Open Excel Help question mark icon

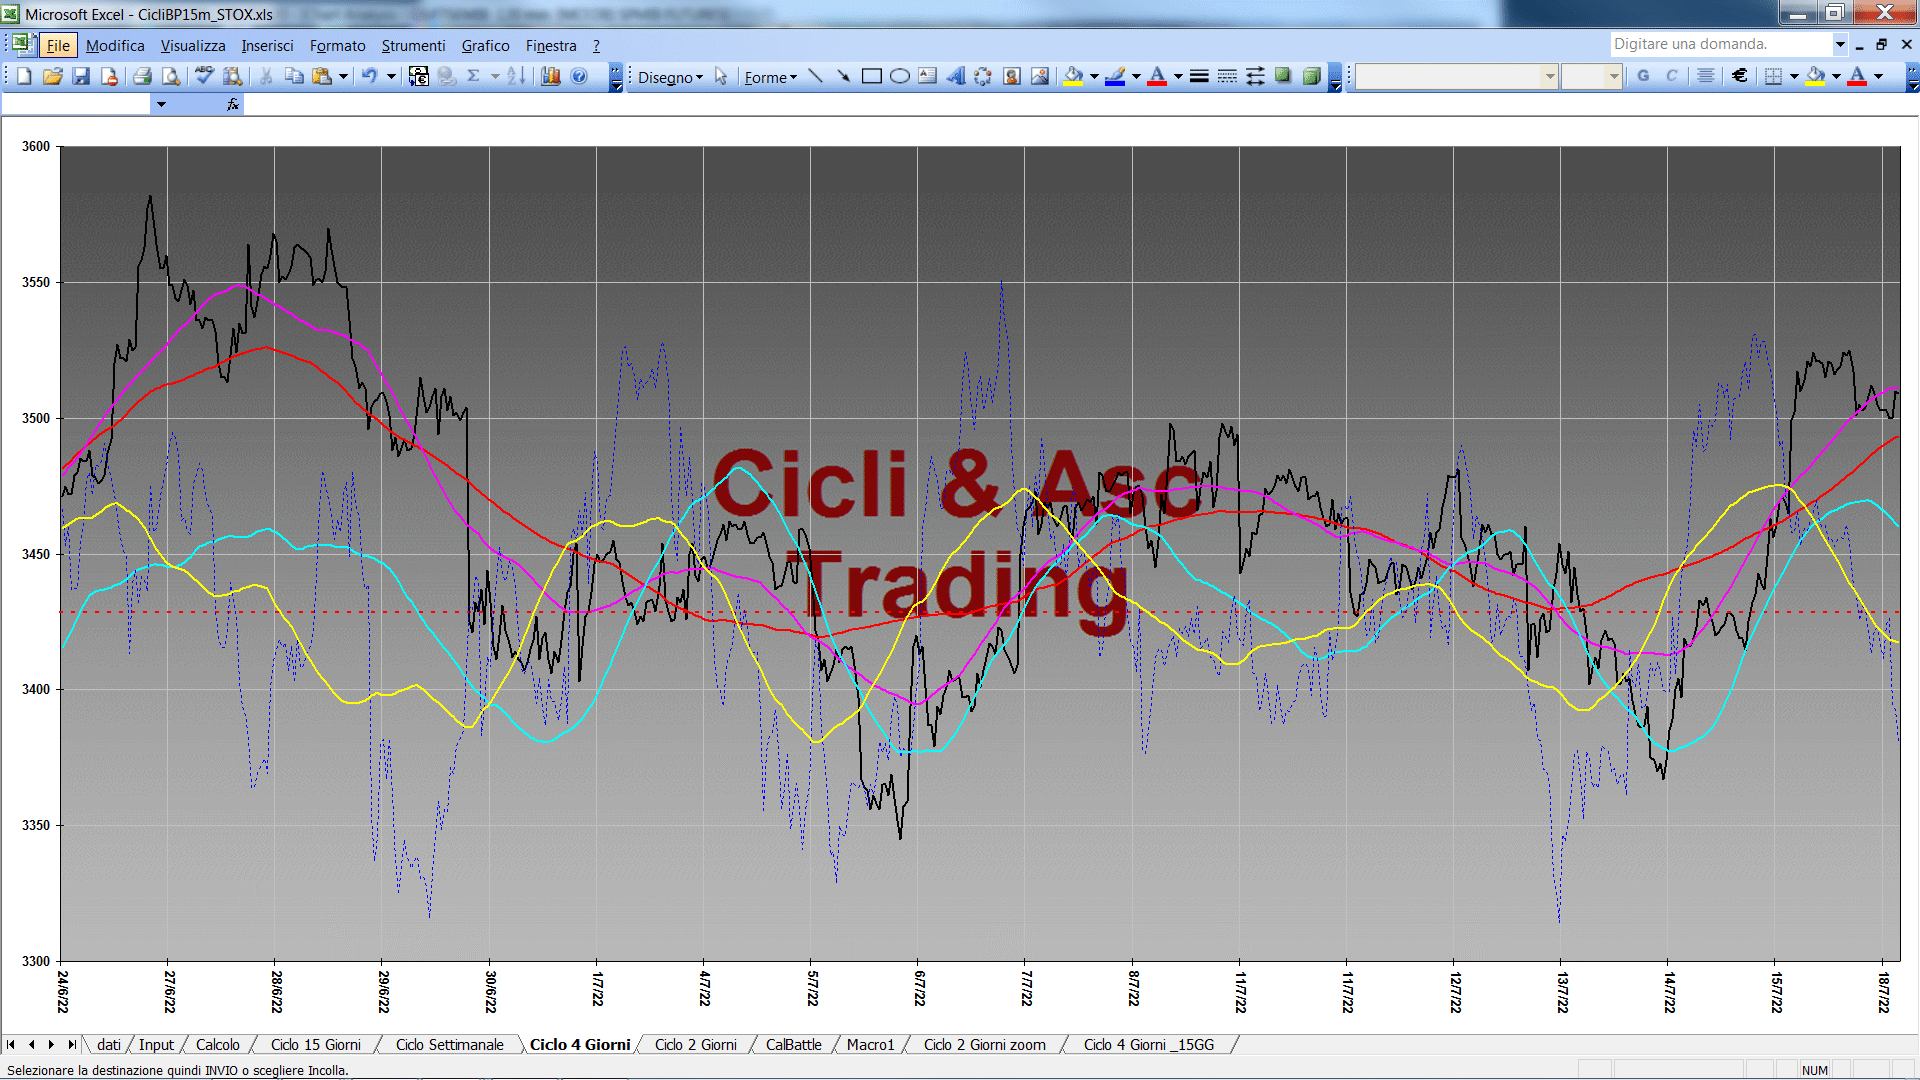(579, 76)
